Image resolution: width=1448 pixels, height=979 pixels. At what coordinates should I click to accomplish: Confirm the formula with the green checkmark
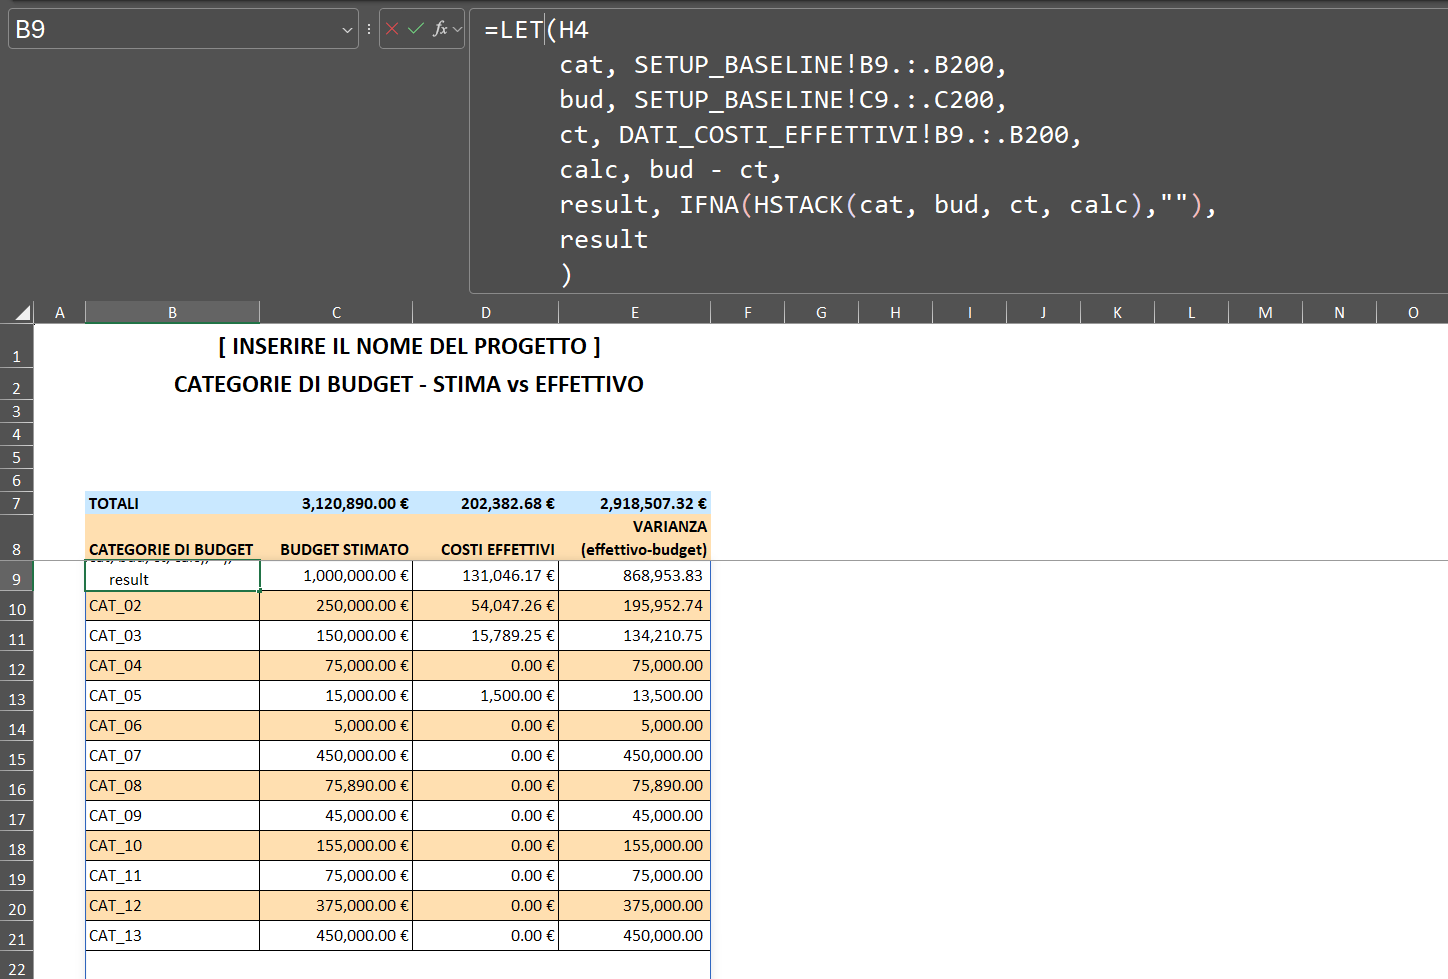click(x=416, y=28)
